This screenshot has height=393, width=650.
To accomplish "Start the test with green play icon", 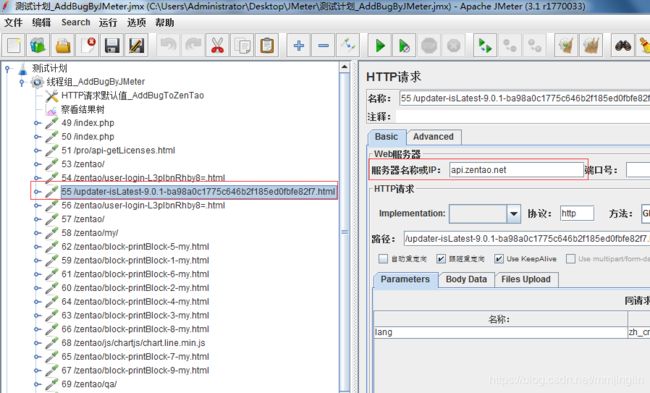I will pos(380,45).
